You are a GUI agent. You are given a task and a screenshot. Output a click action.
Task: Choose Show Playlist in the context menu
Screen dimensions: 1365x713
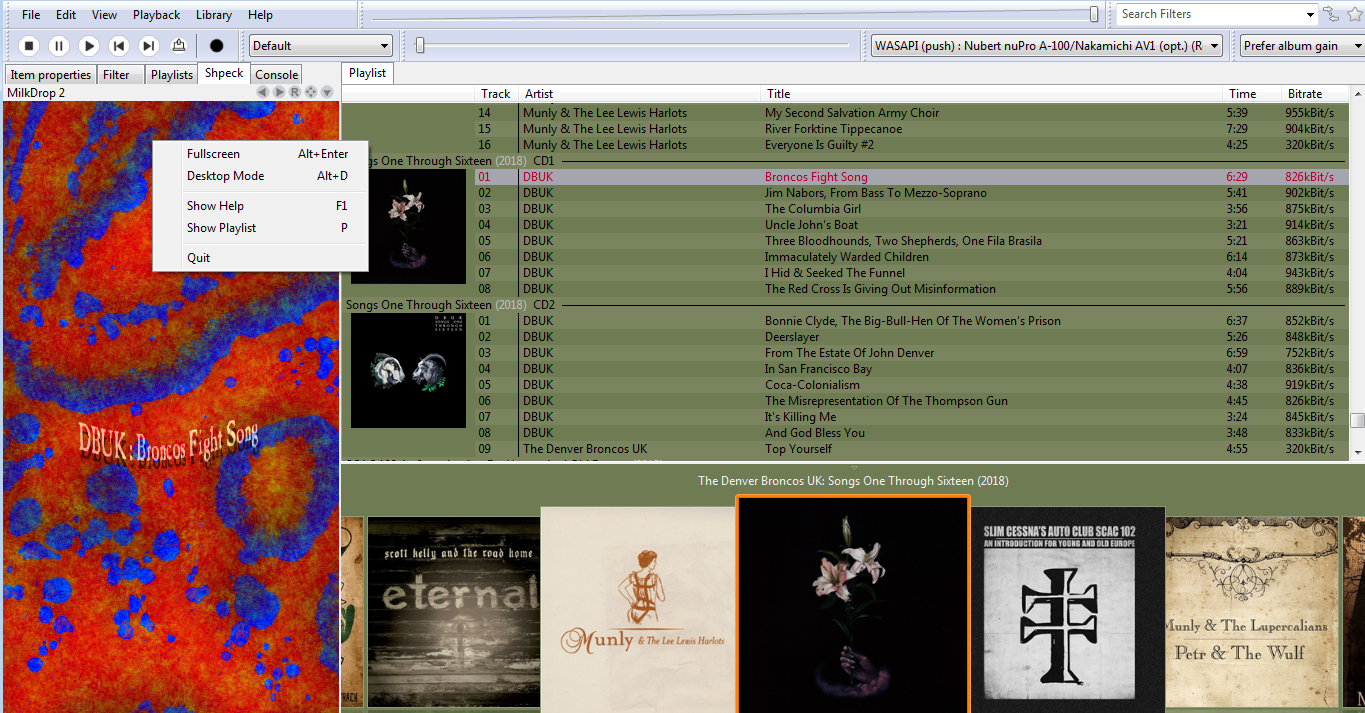coord(221,227)
